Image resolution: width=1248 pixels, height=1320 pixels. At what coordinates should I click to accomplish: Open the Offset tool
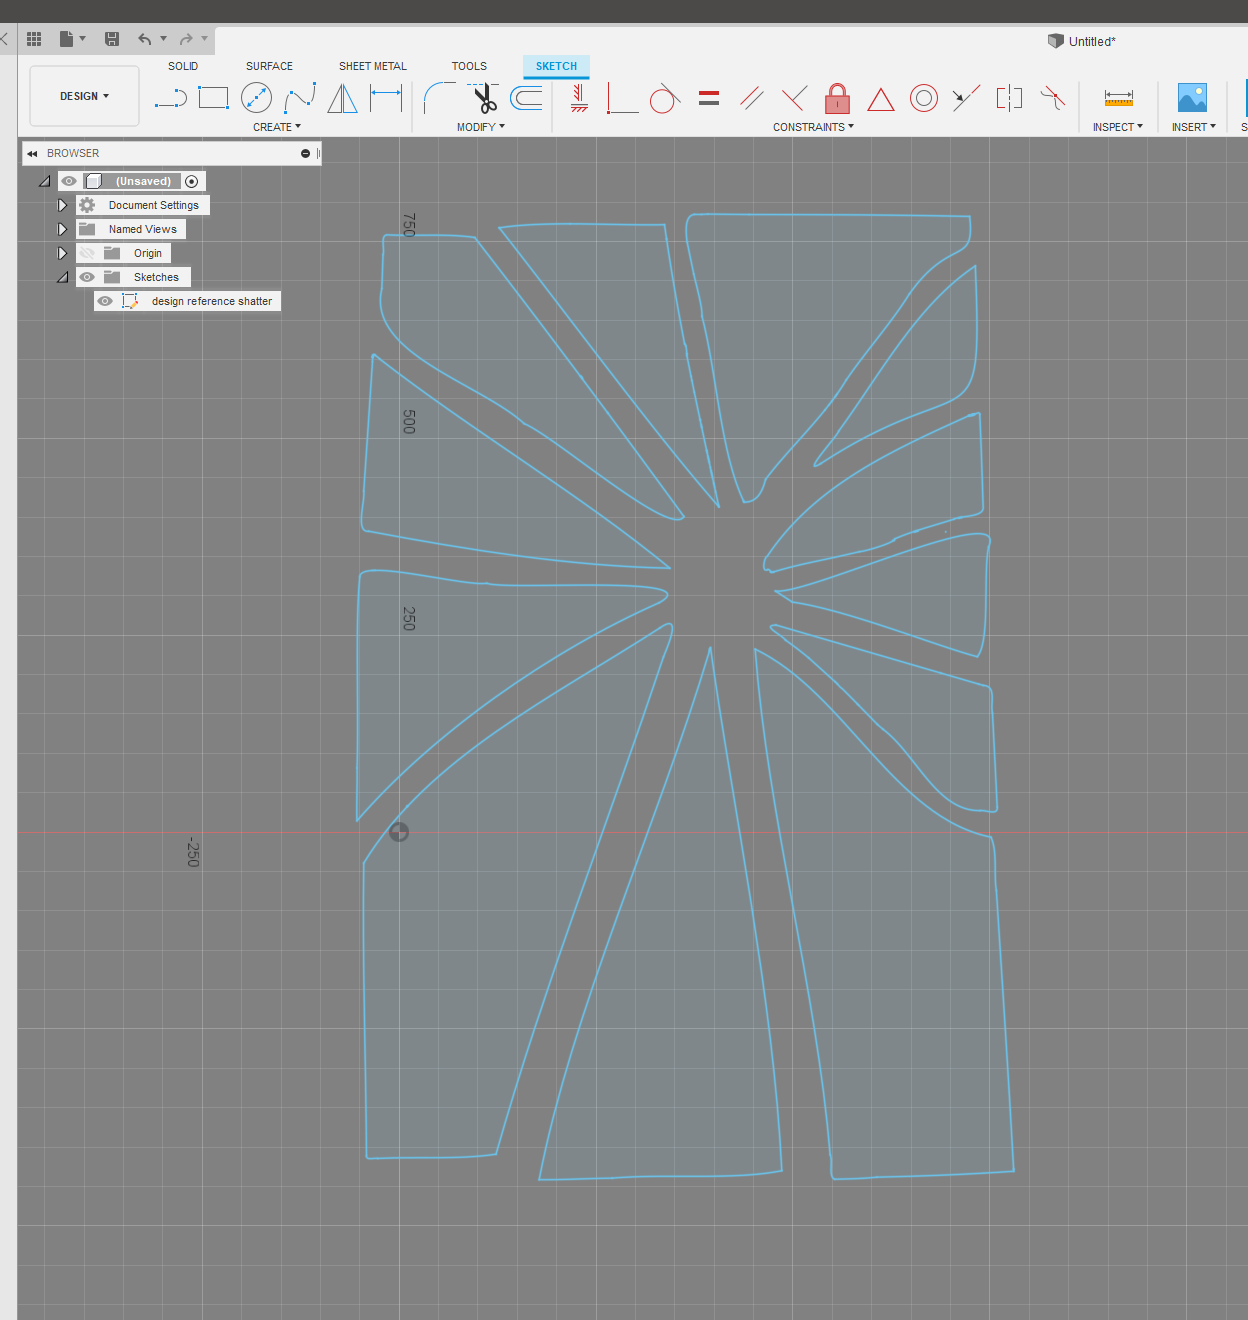coord(525,98)
